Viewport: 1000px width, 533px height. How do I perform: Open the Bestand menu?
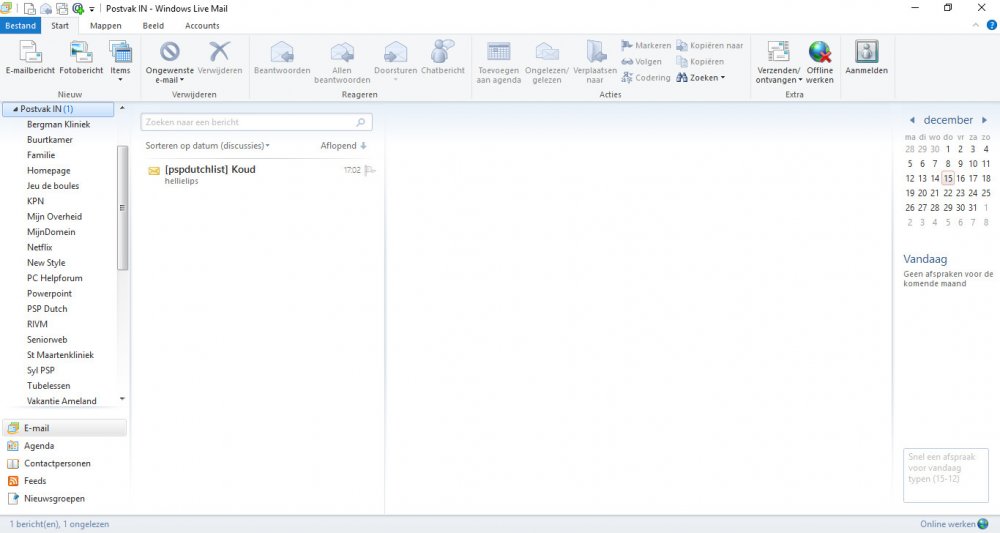coord(20,26)
